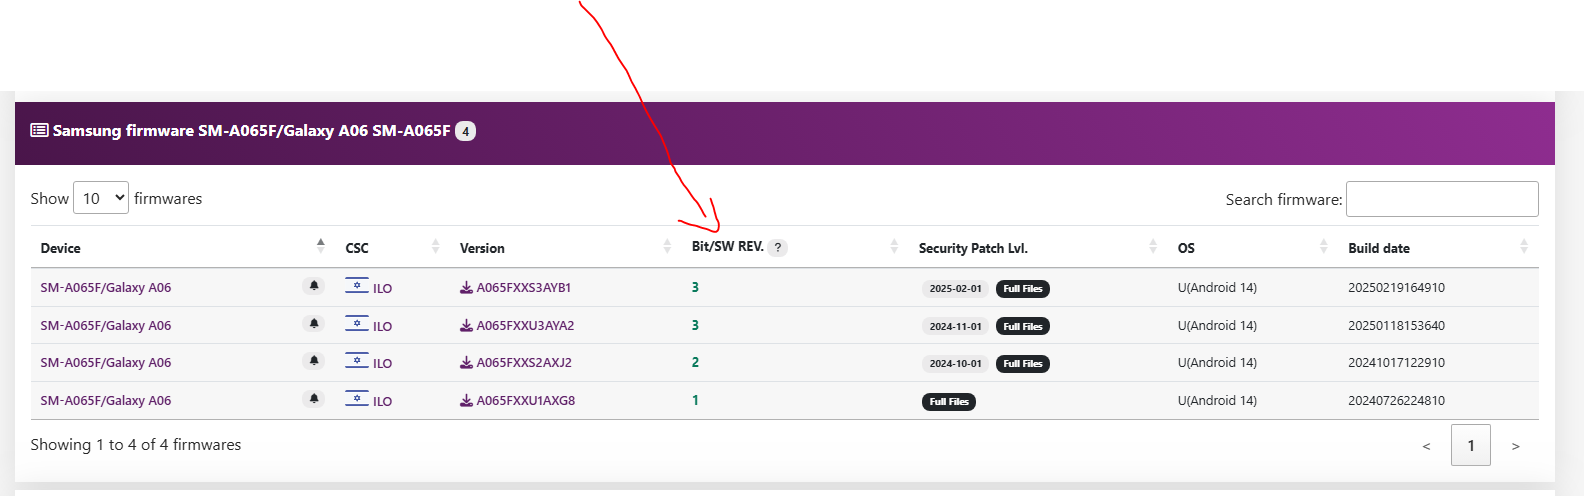Click Full Files badge next to 2025-02-01
Viewport: 1584px width, 496px height.
pos(1023,288)
